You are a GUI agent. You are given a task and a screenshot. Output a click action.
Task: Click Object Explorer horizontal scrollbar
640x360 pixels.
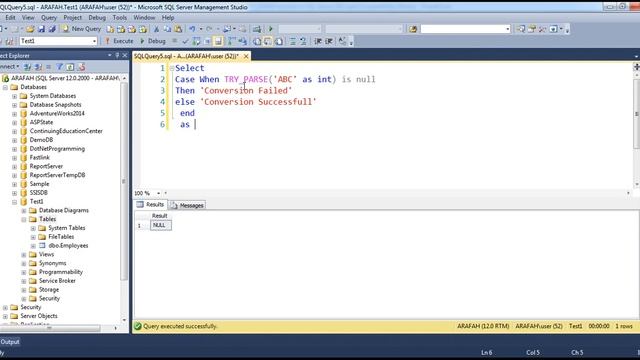50,328
